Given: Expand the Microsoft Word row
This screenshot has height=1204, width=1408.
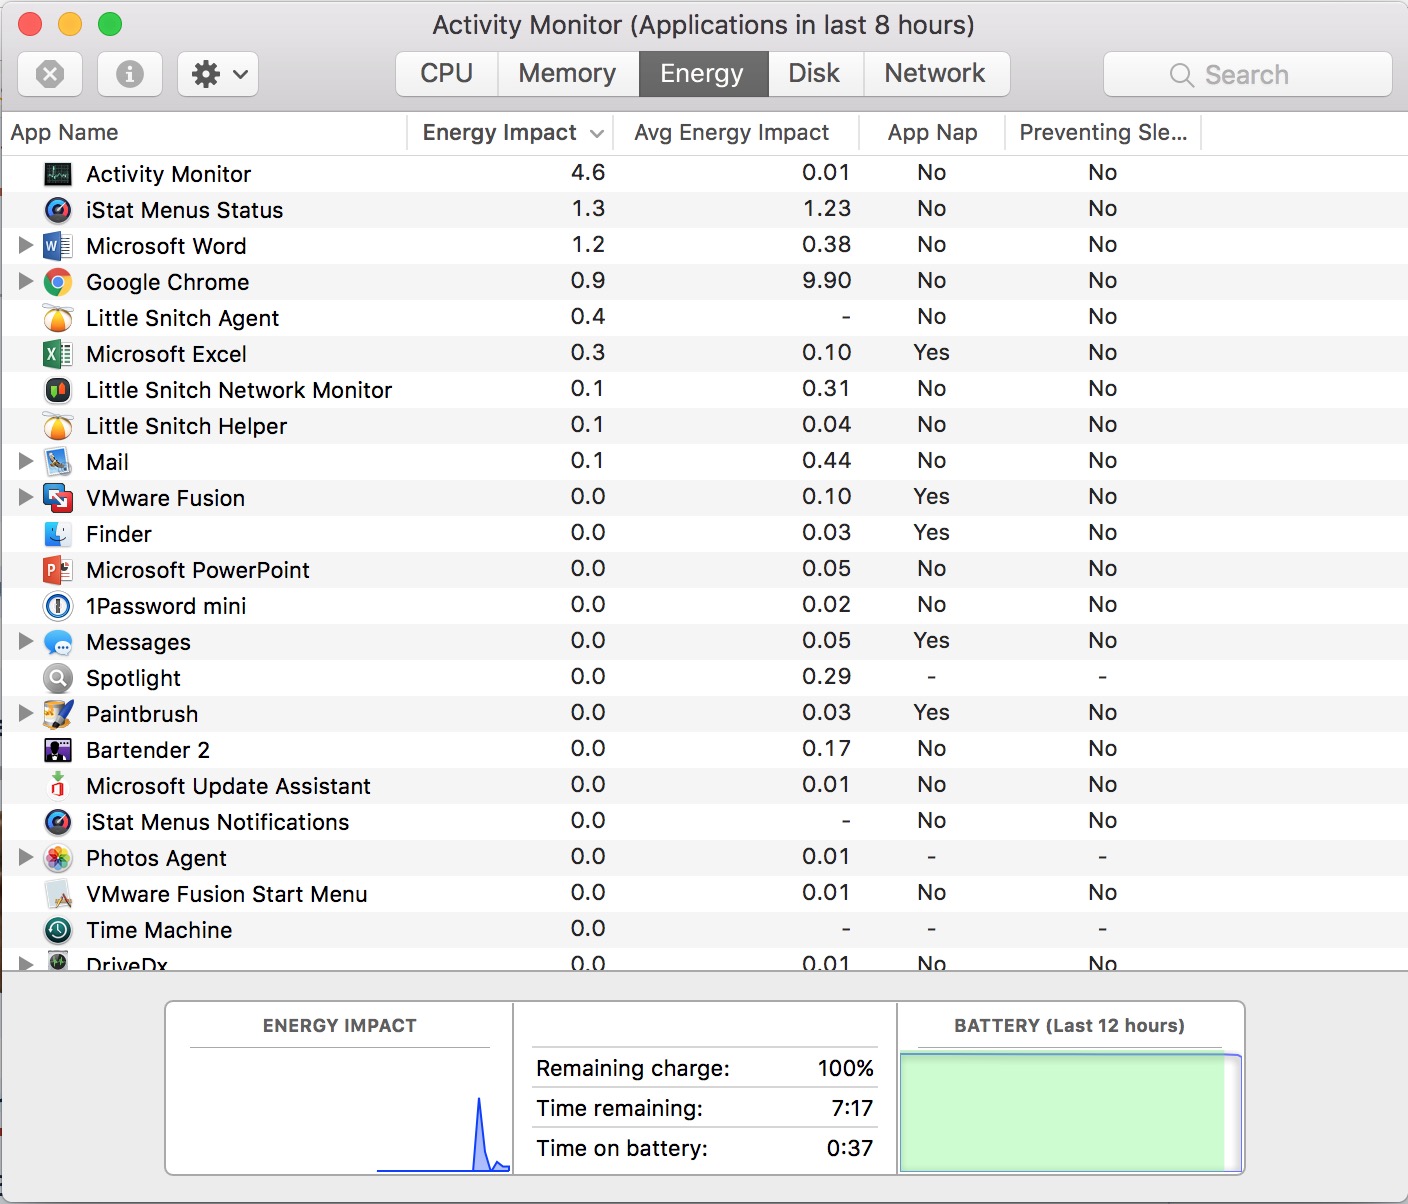Looking at the screenshot, I should point(26,245).
